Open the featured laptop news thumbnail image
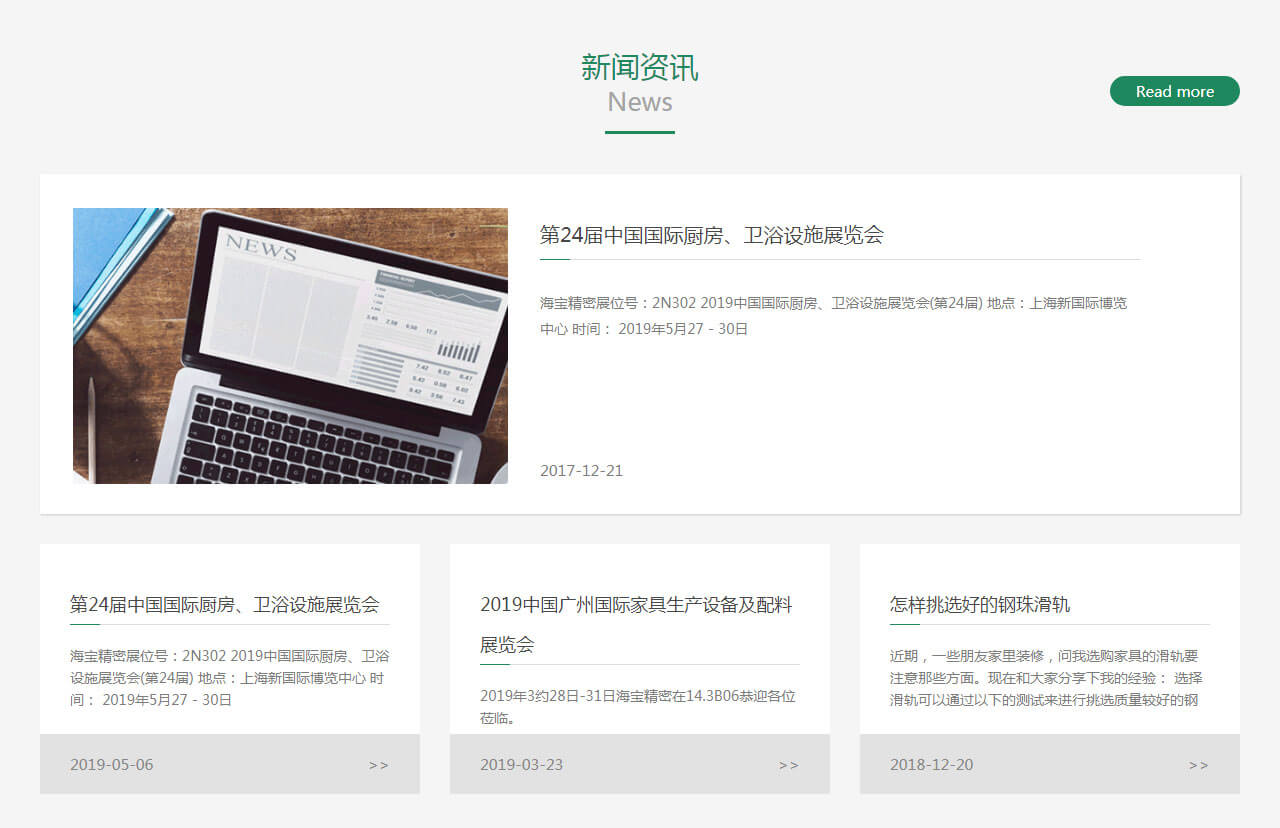1280x828 pixels. (x=290, y=345)
